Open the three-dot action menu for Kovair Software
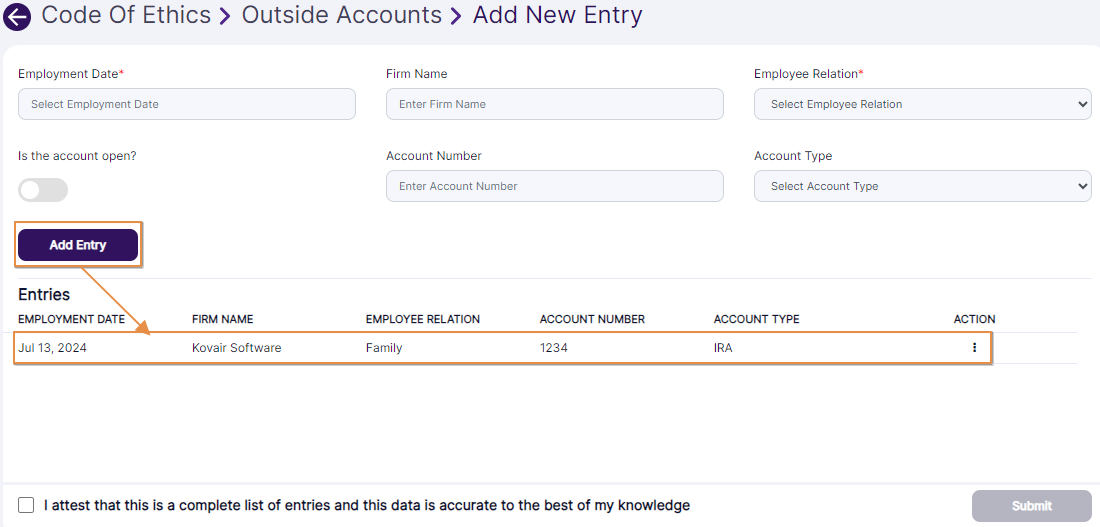 click(974, 348)
